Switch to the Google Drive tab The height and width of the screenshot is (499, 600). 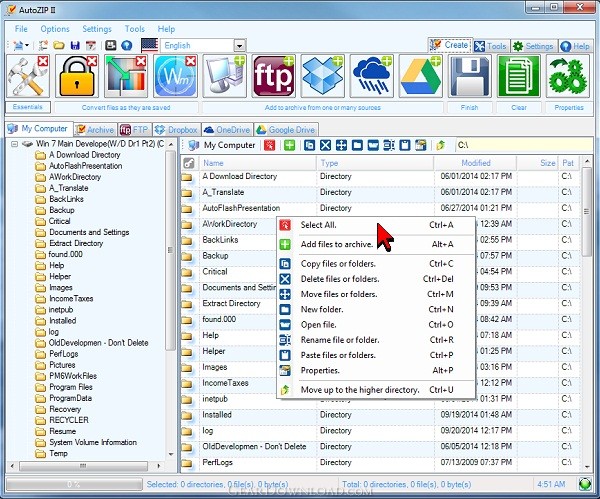pos(285,130)
